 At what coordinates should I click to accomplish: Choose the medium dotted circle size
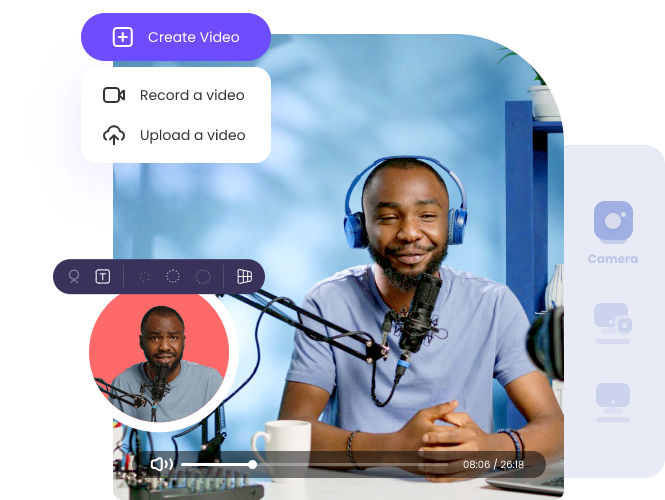(x=172, y=277)
